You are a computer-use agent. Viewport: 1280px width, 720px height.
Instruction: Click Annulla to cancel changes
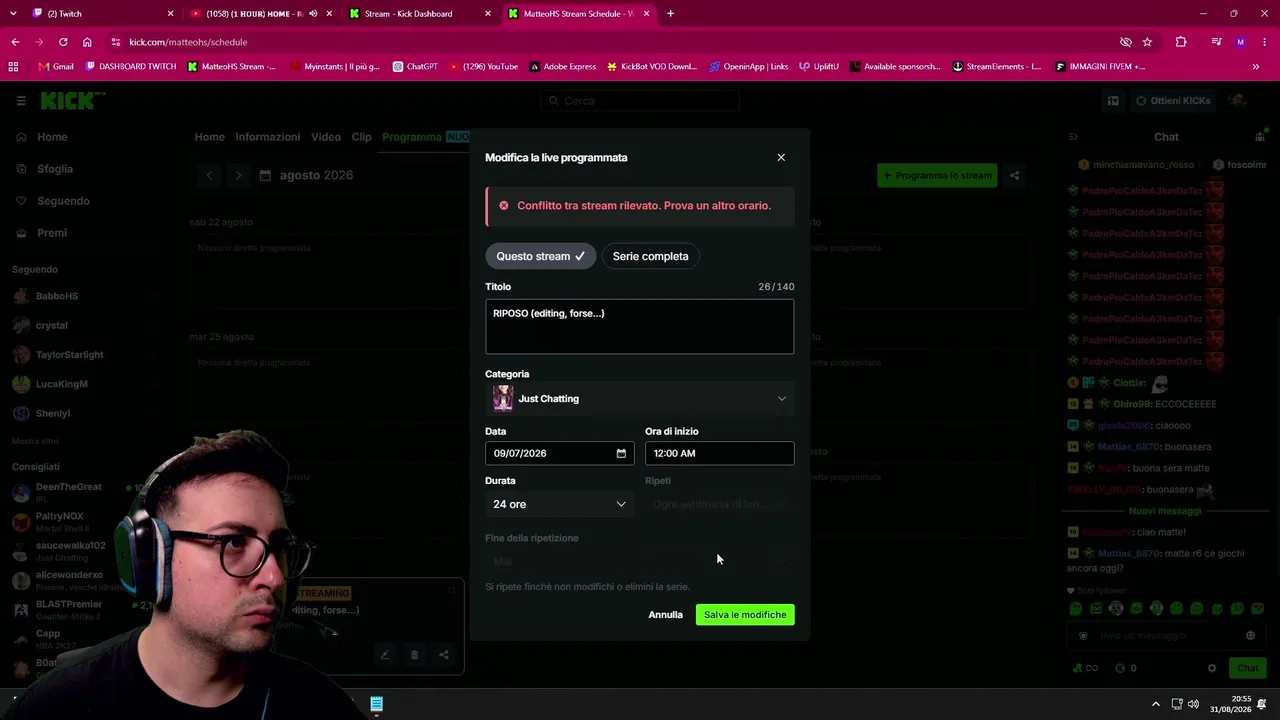665,615
